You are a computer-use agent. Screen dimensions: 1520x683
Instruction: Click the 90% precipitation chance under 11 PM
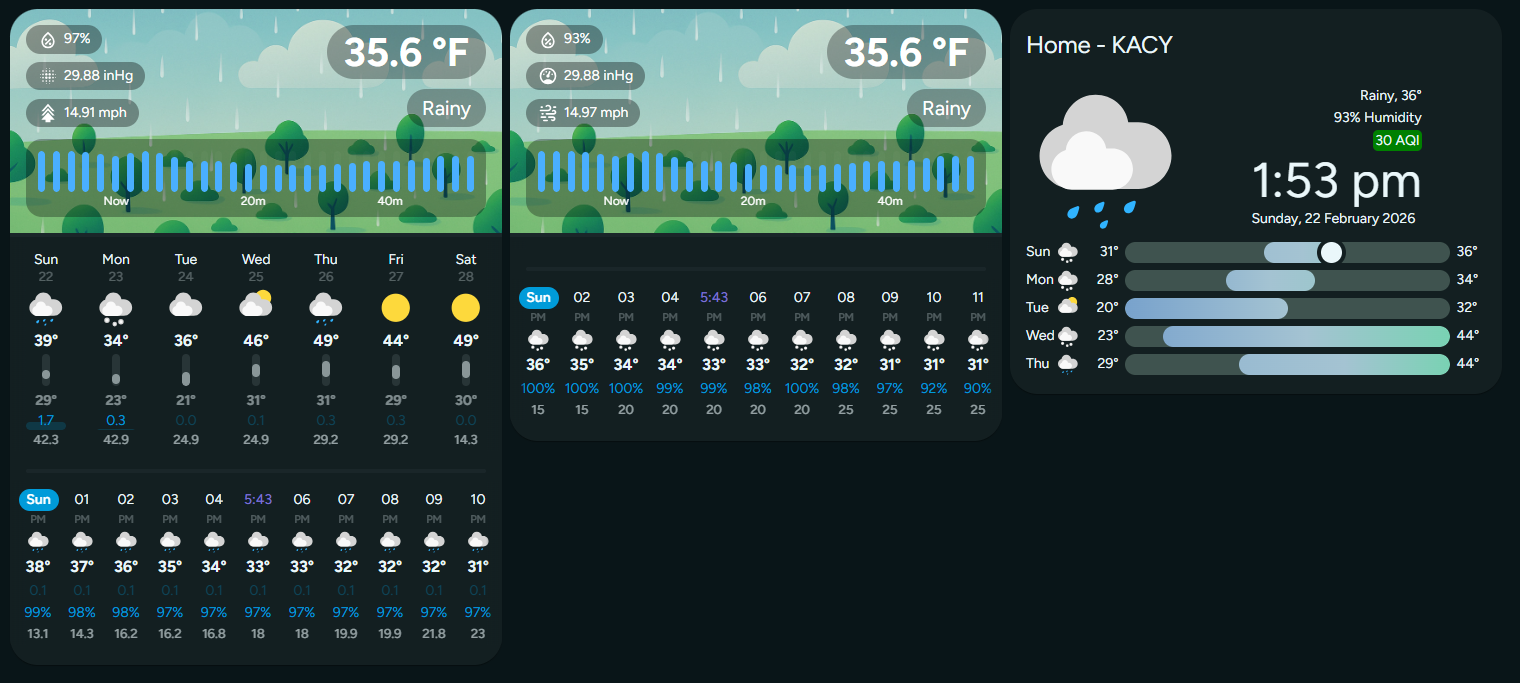coord(978,388)
